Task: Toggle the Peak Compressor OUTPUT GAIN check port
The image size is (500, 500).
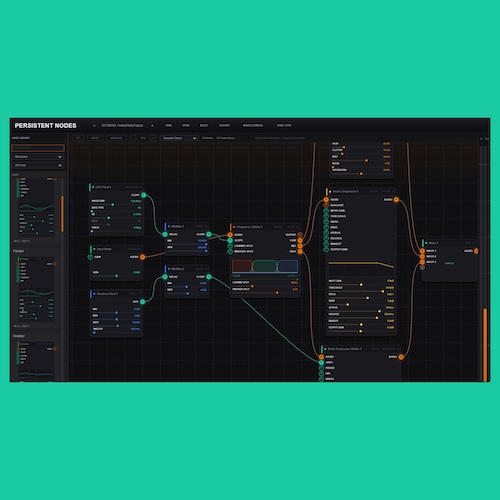Action: pos(326,249)
